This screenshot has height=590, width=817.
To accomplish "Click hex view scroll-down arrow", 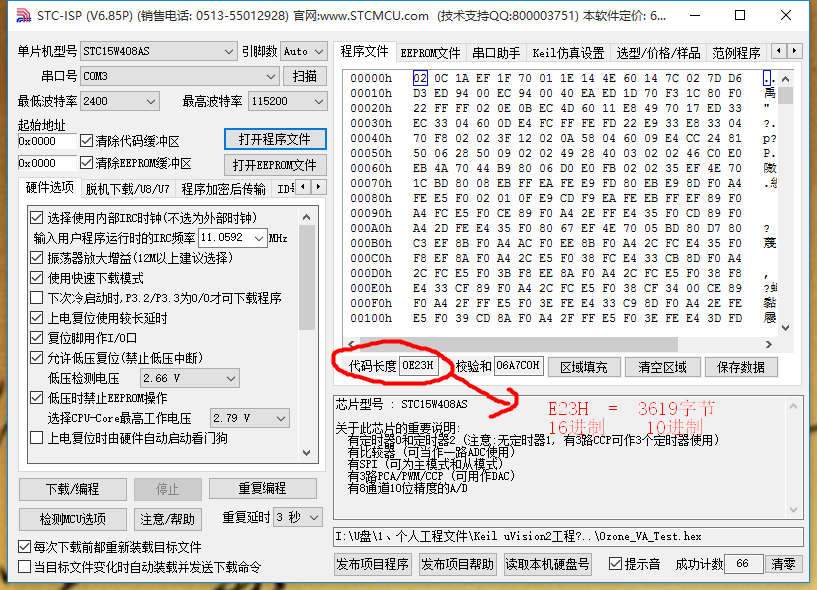I will pyautogui.click(x=786, y=328).
